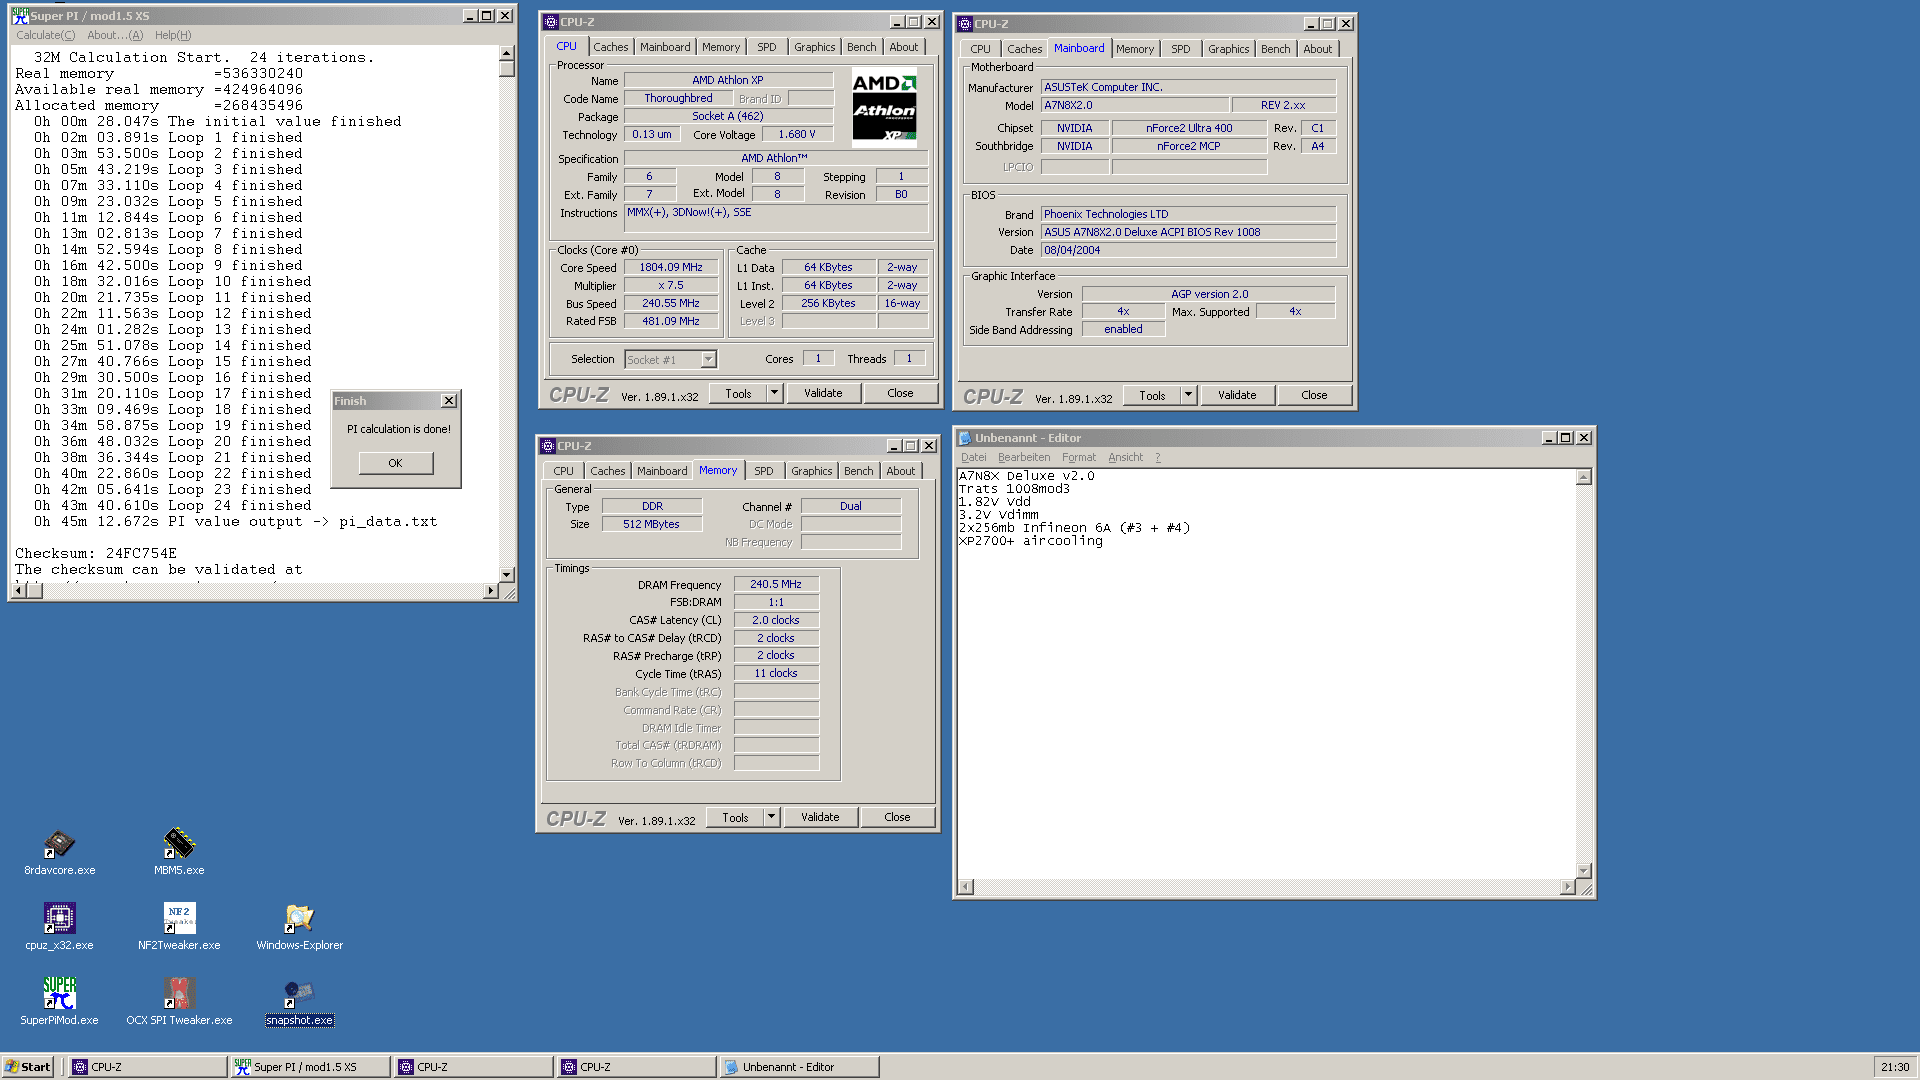Click BIOS date field 08/04/2004

(1188, 250)
